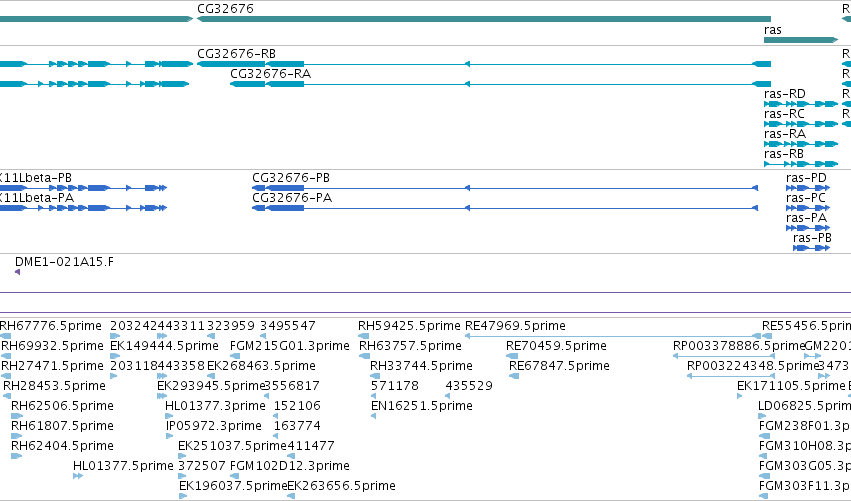Click the ras-PD protein label
The height and width of the screenshot is (501, 851).
point(806,178)
